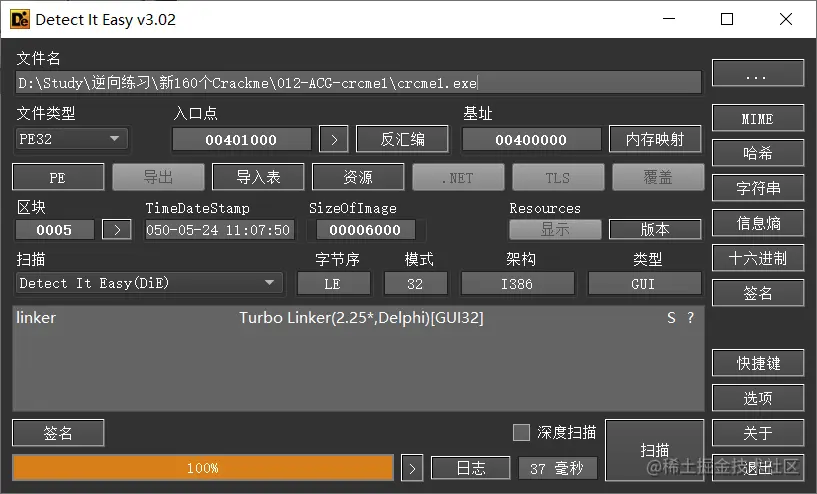Open the PE structure viewer button
The width and height of the screenshot is (817, 494).
tap(58, 177)
